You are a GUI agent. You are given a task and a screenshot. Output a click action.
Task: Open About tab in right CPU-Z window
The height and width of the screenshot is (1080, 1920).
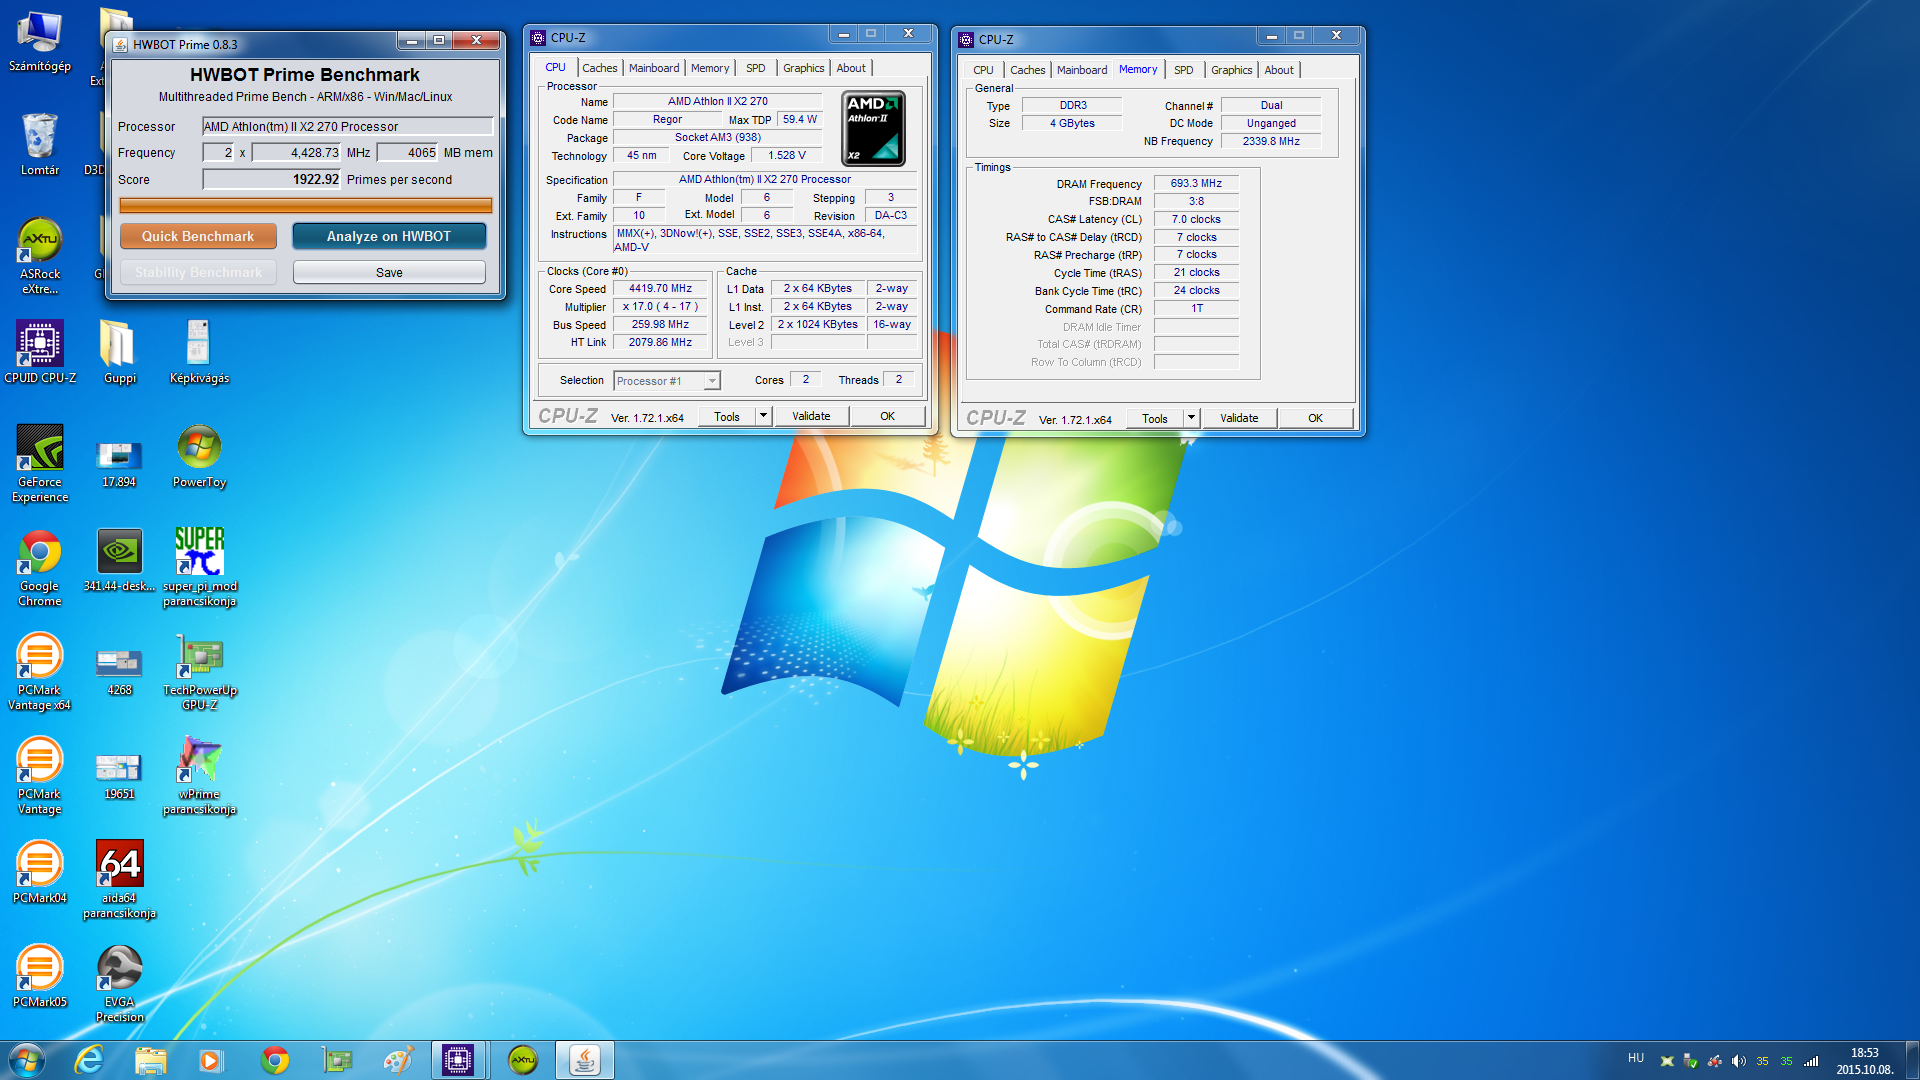tap(1279, 70)
